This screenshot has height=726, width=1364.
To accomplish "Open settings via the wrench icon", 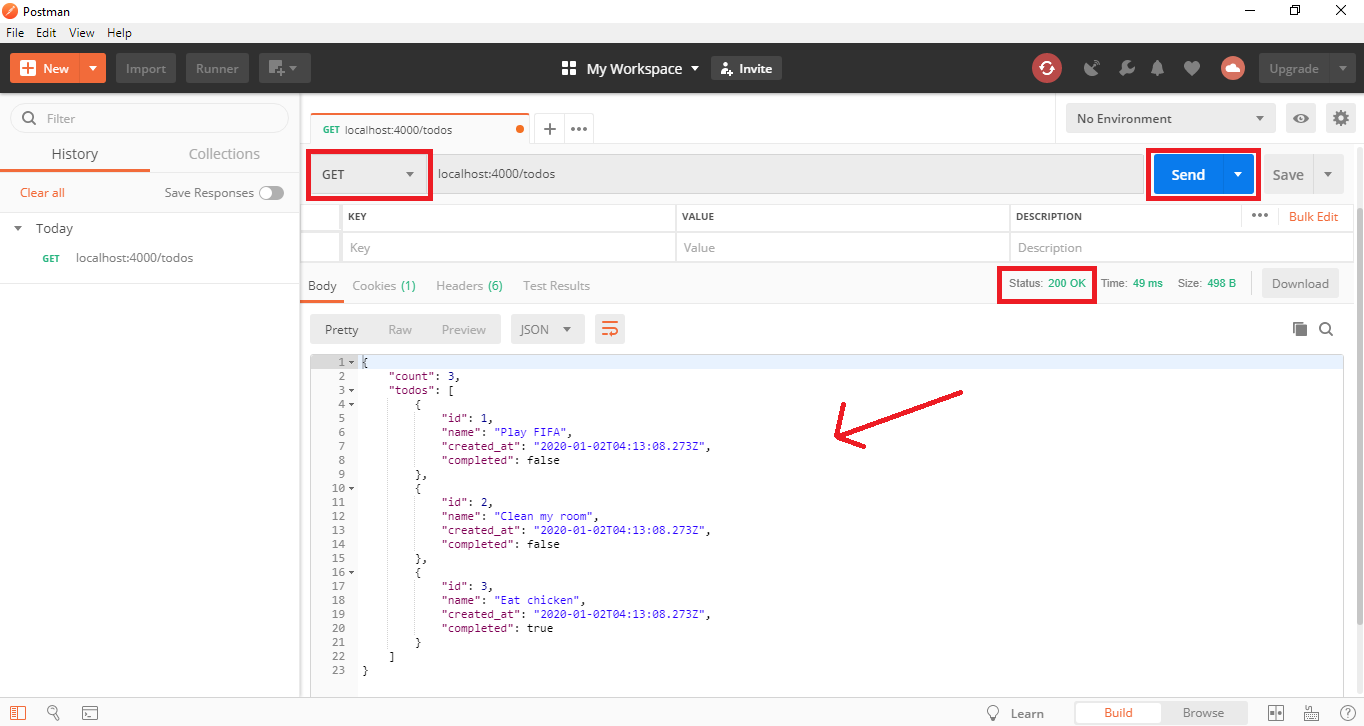I will tap(1126, 68).
